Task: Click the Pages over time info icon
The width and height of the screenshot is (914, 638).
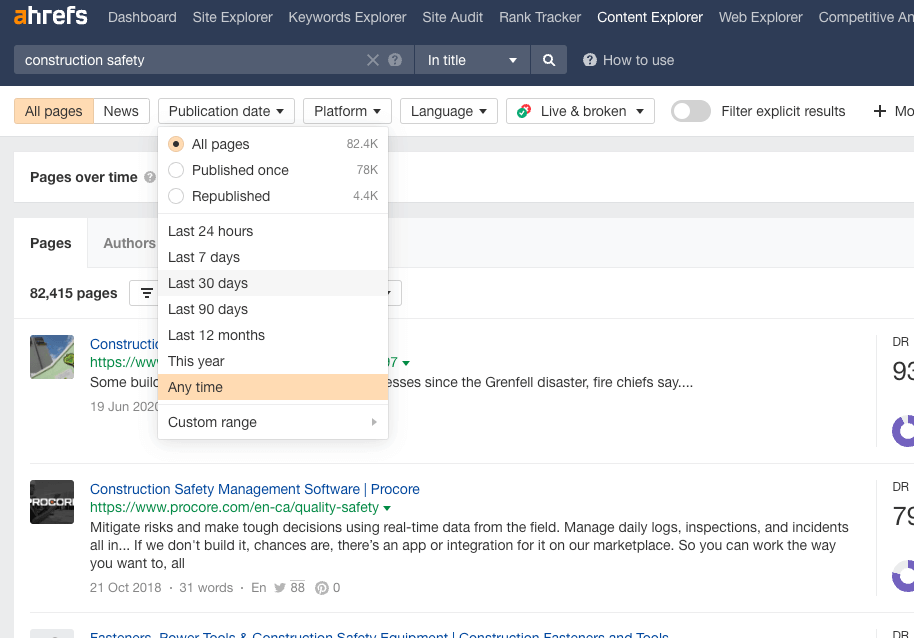Action: 150,177
